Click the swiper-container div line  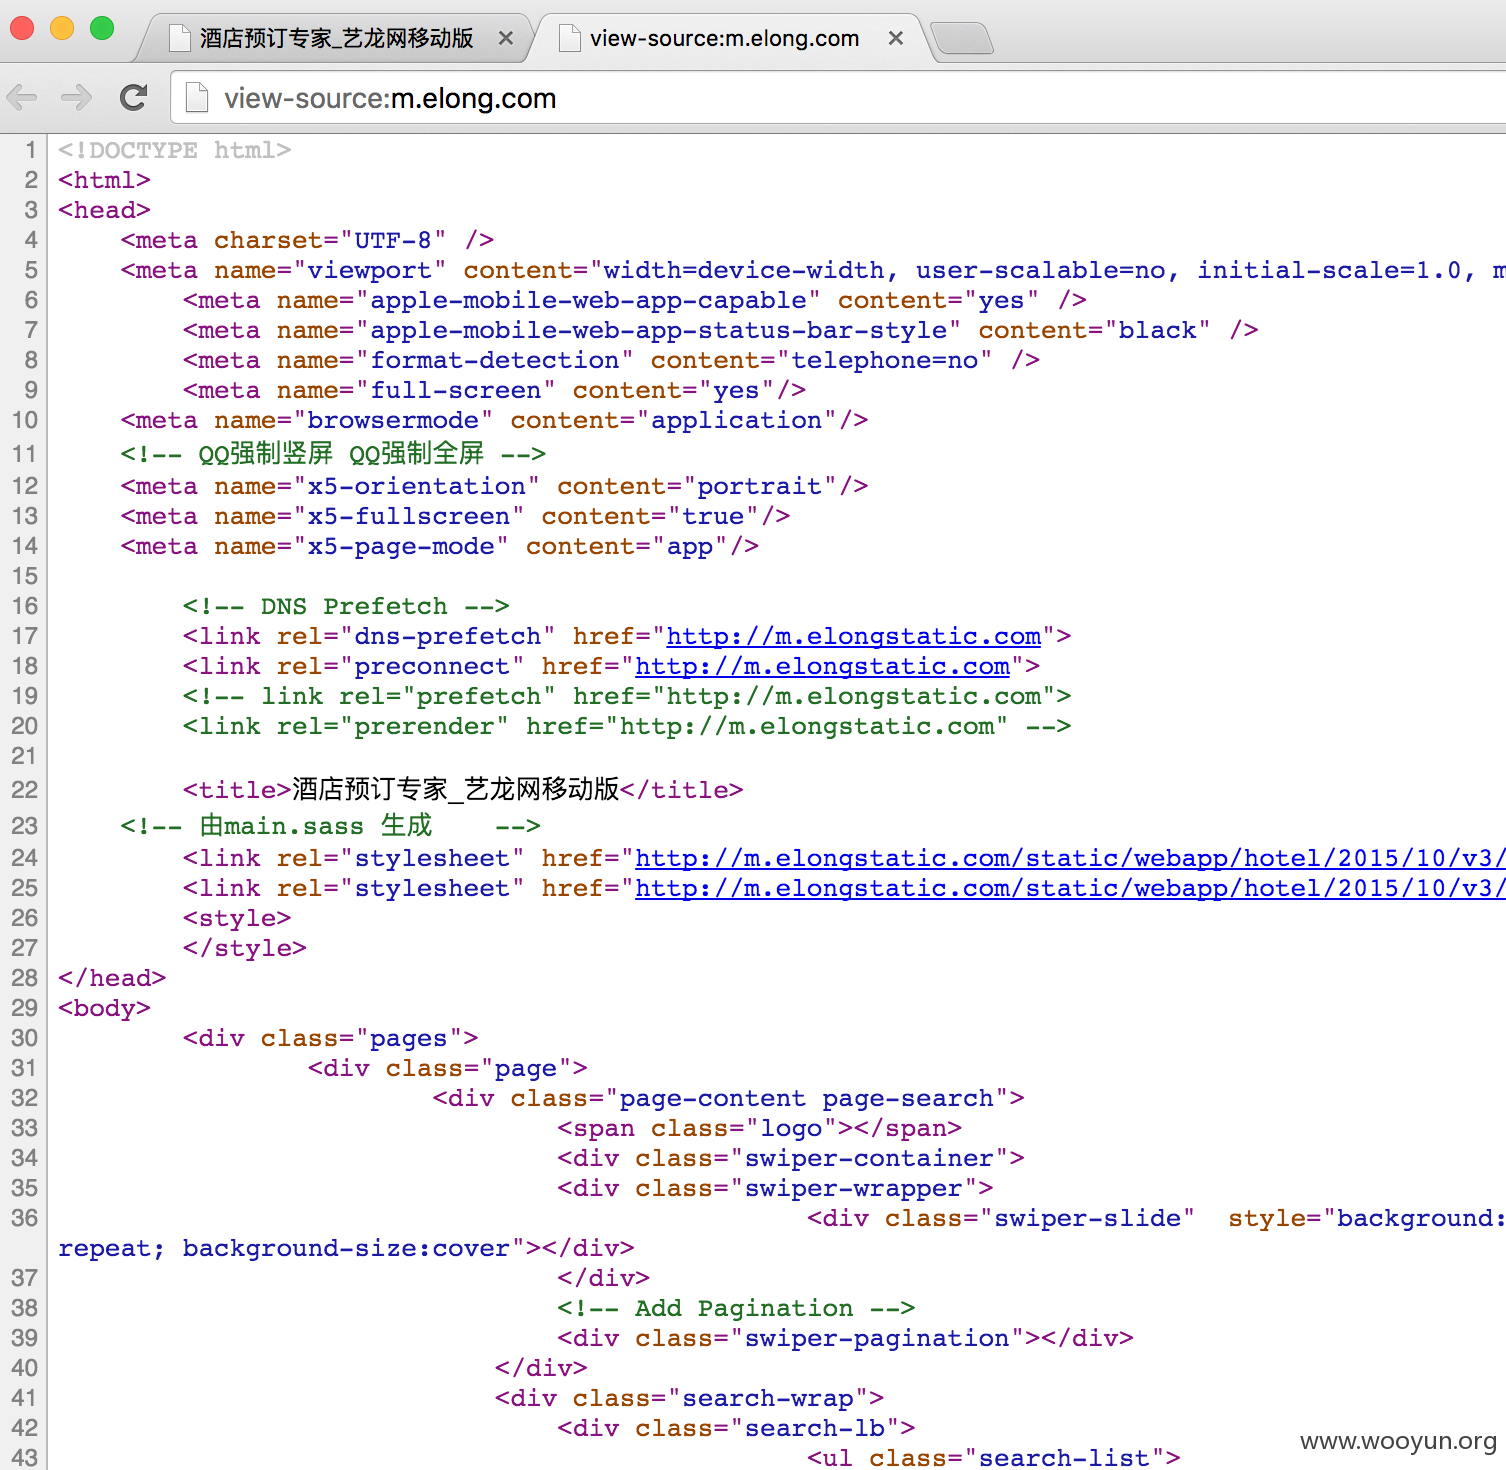tap(791, 1158)
